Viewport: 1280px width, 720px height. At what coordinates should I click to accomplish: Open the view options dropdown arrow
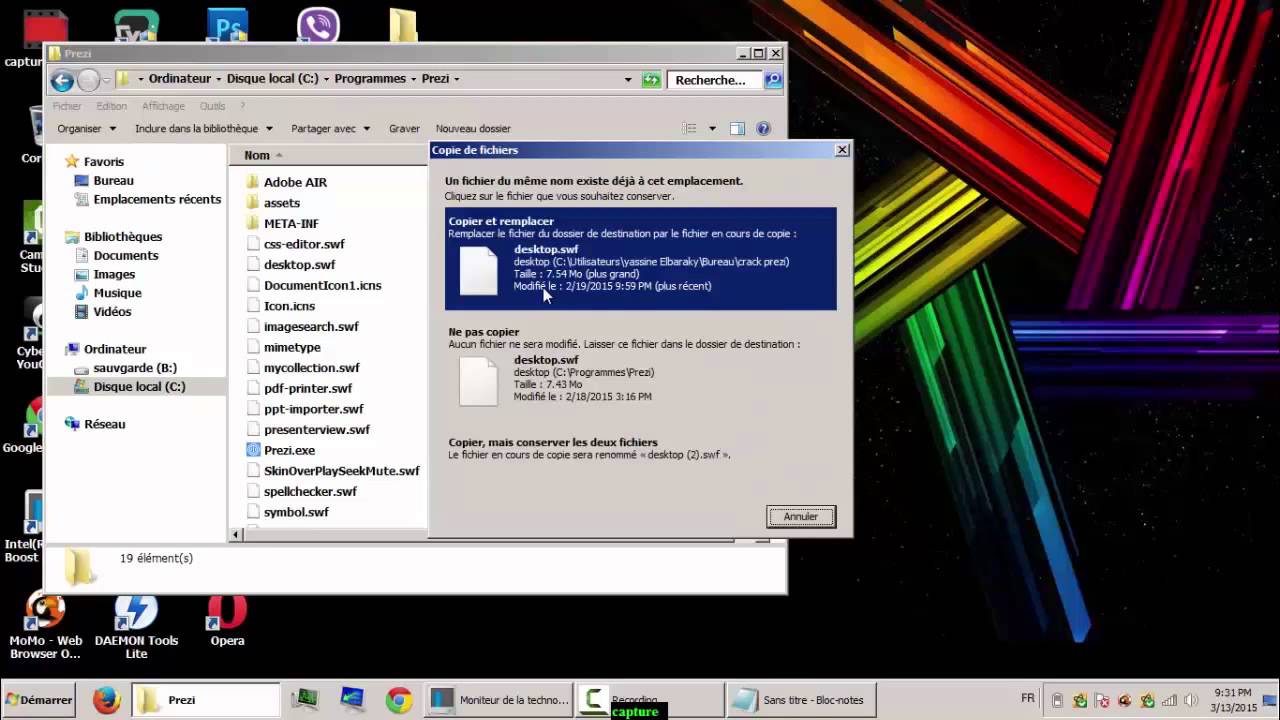(x=712, y=129)
